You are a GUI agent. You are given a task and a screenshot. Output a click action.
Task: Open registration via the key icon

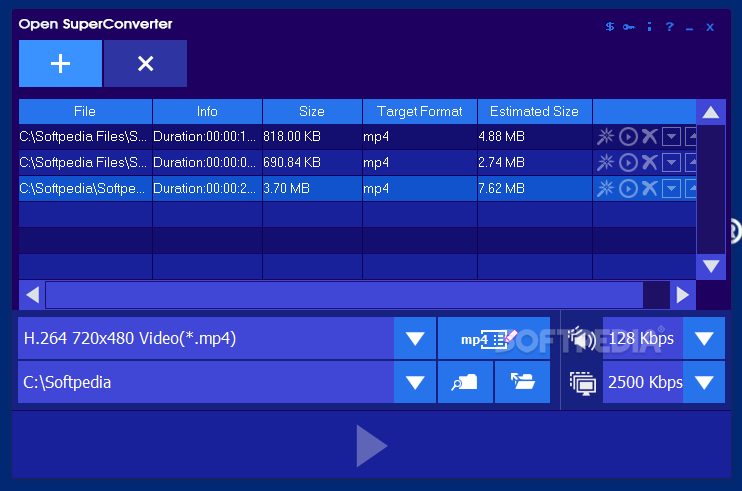tap(629, 27)
